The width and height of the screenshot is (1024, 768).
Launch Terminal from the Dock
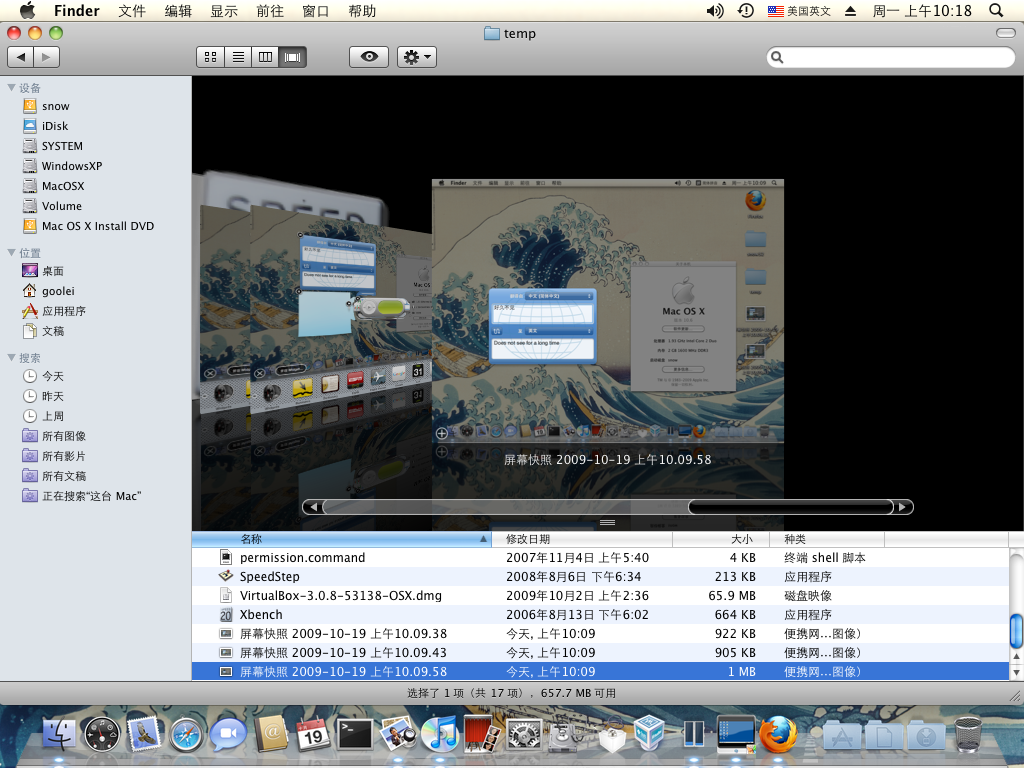click(x=355, y=733)
